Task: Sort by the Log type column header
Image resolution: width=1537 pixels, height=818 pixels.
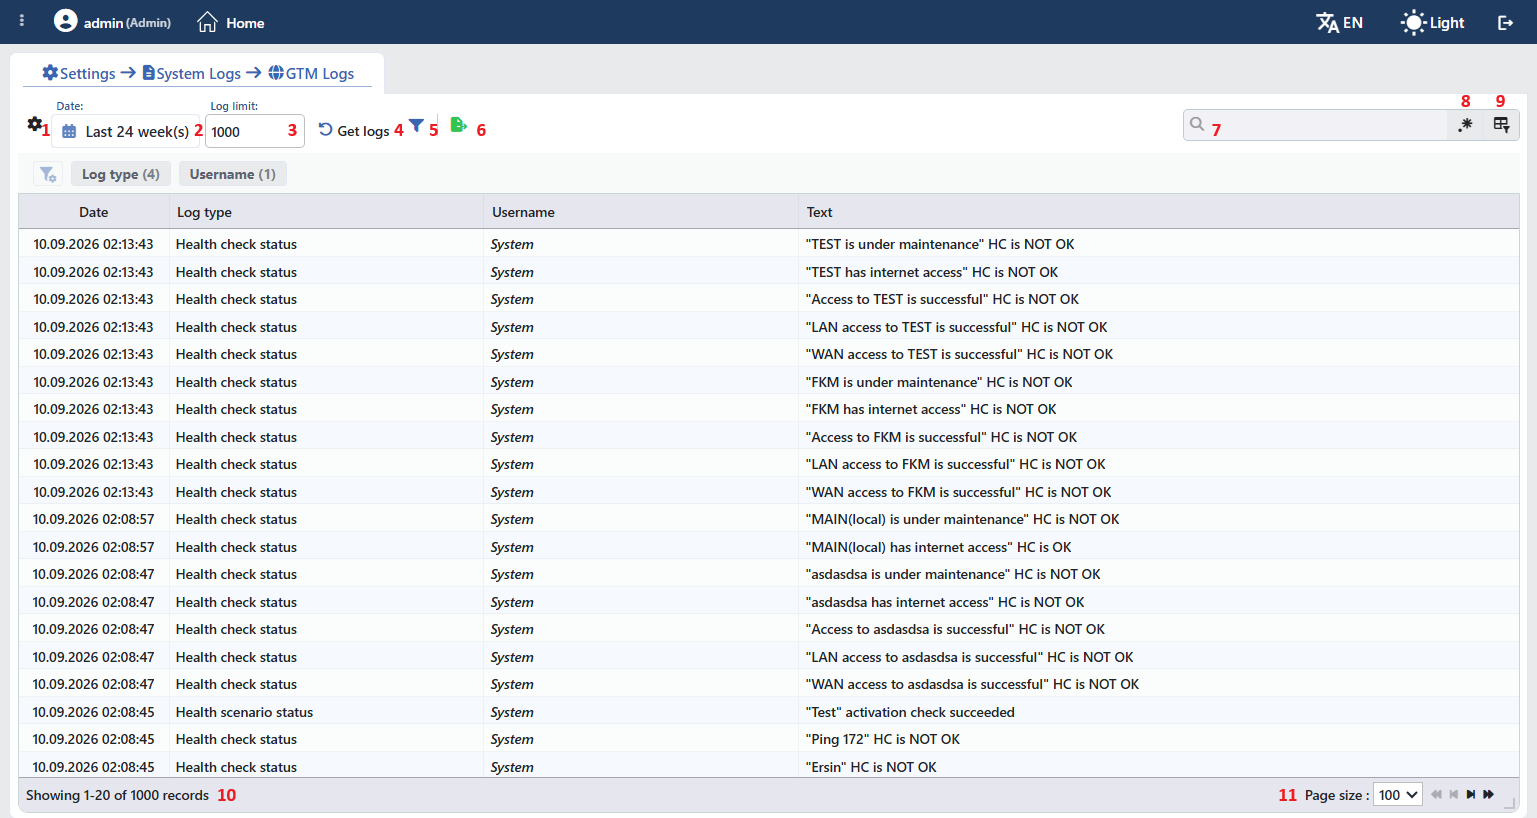Action: pyautogui.click(x=327, y=212)
